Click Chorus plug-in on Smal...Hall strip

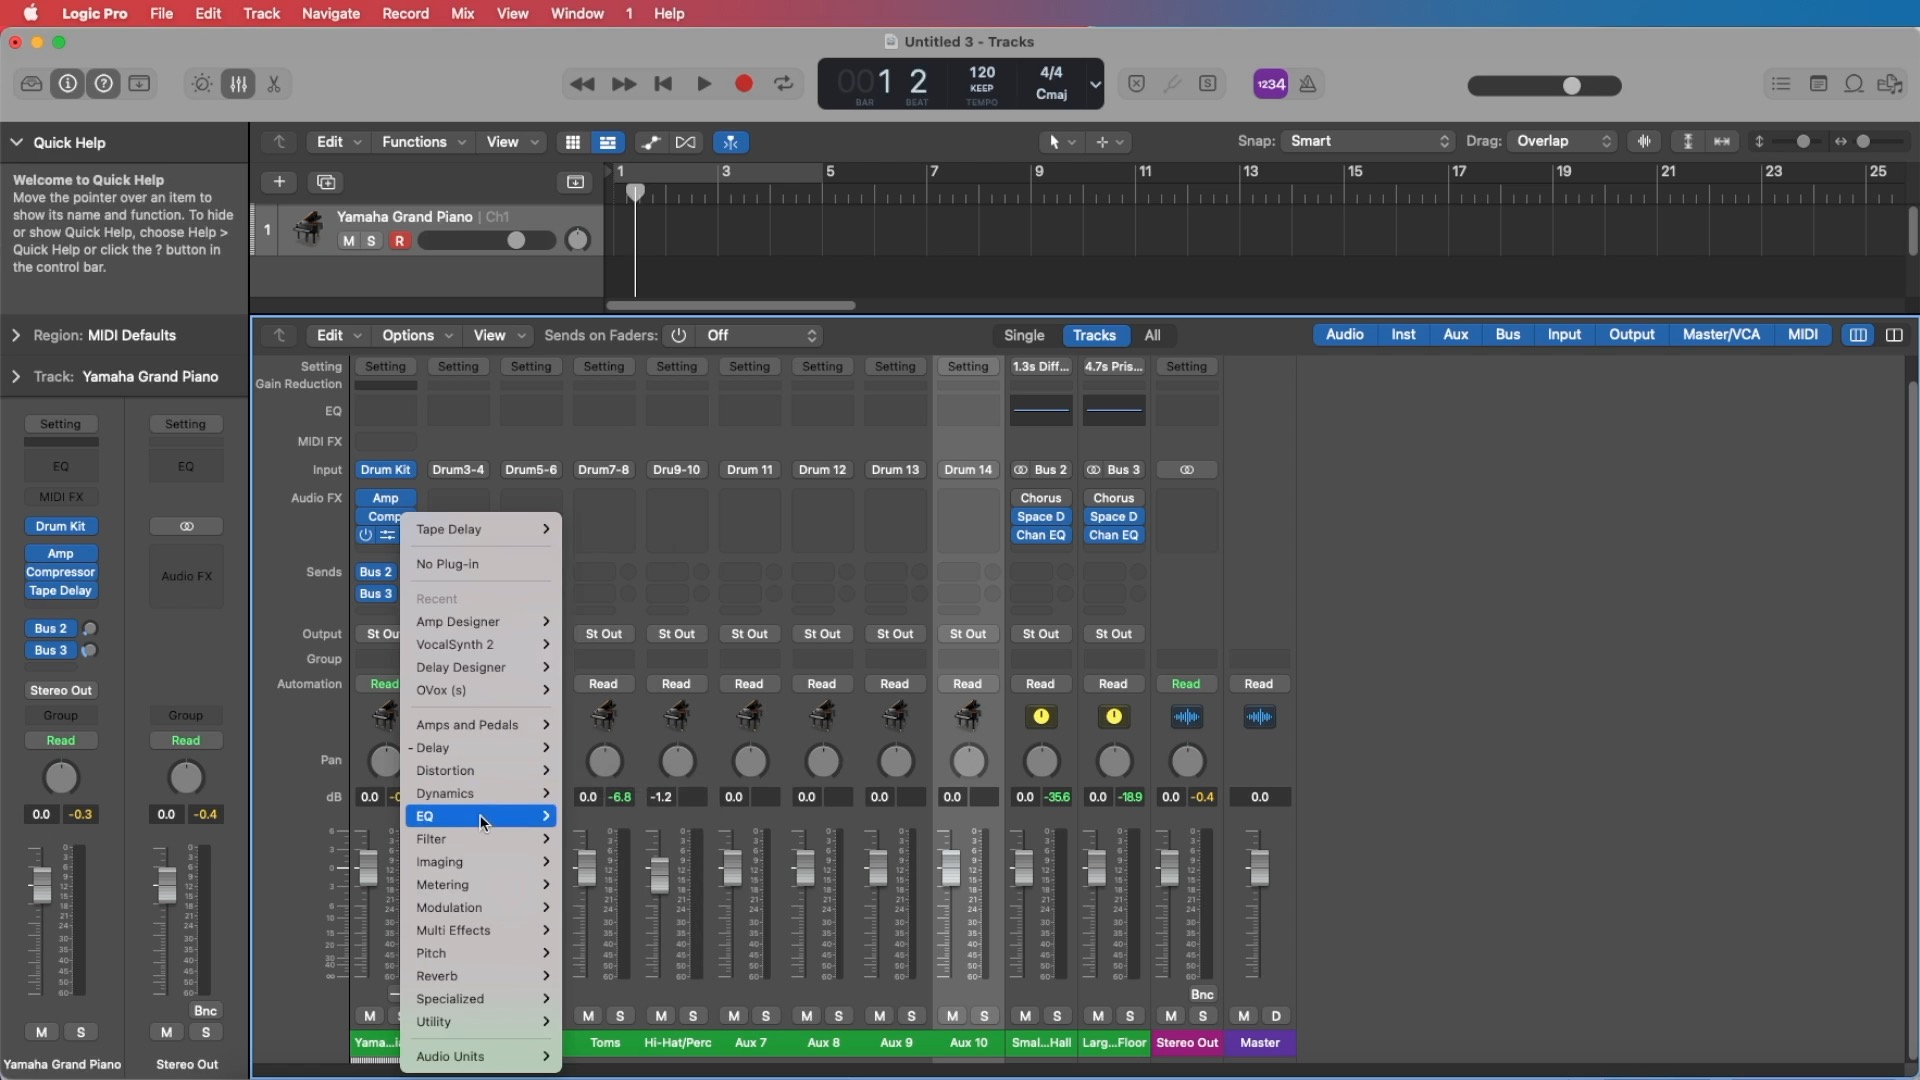click(1041, 498)
